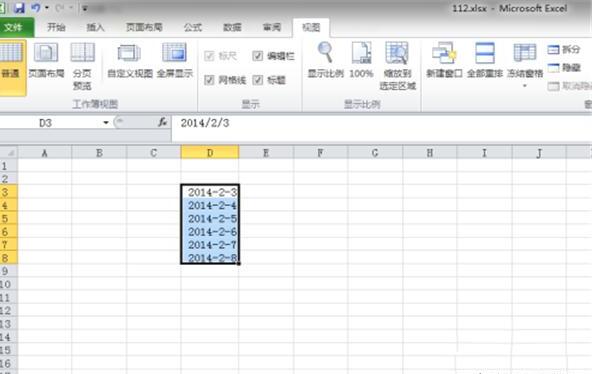The image size is (592, 374).
Task: Click the fx Insert Function icon
Action: (x=162, y=122)
